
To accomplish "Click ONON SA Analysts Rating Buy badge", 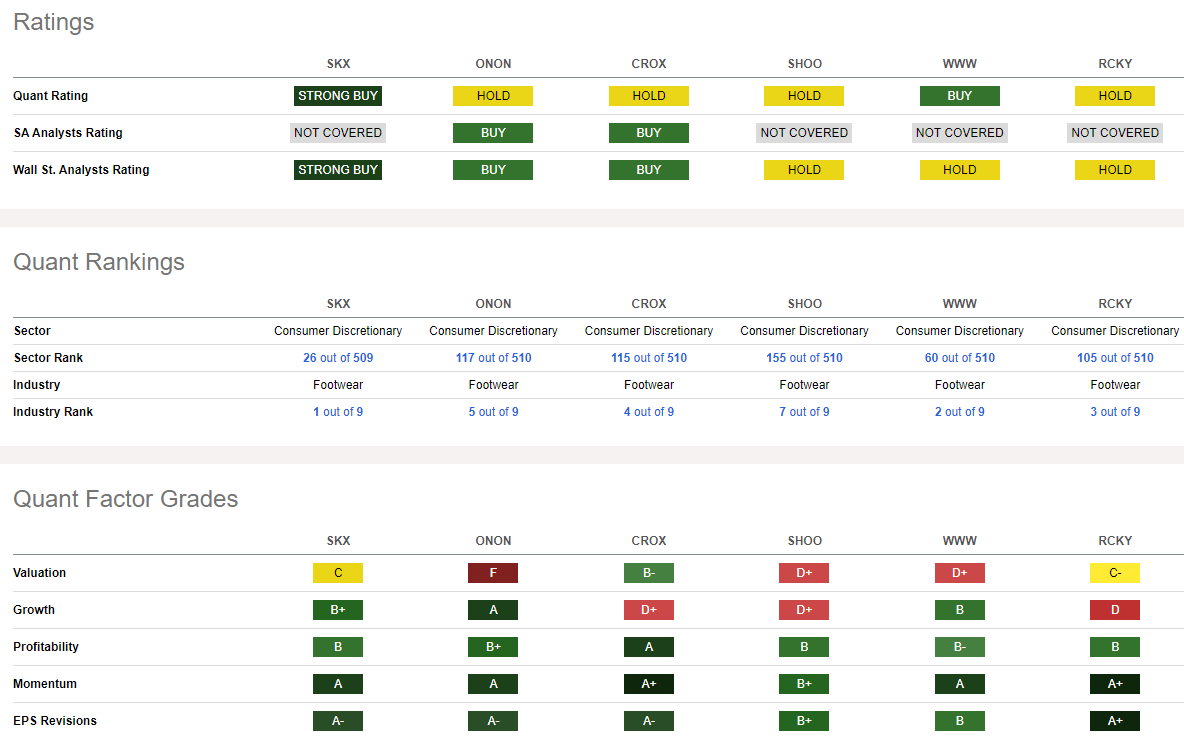I will [493, 133].
